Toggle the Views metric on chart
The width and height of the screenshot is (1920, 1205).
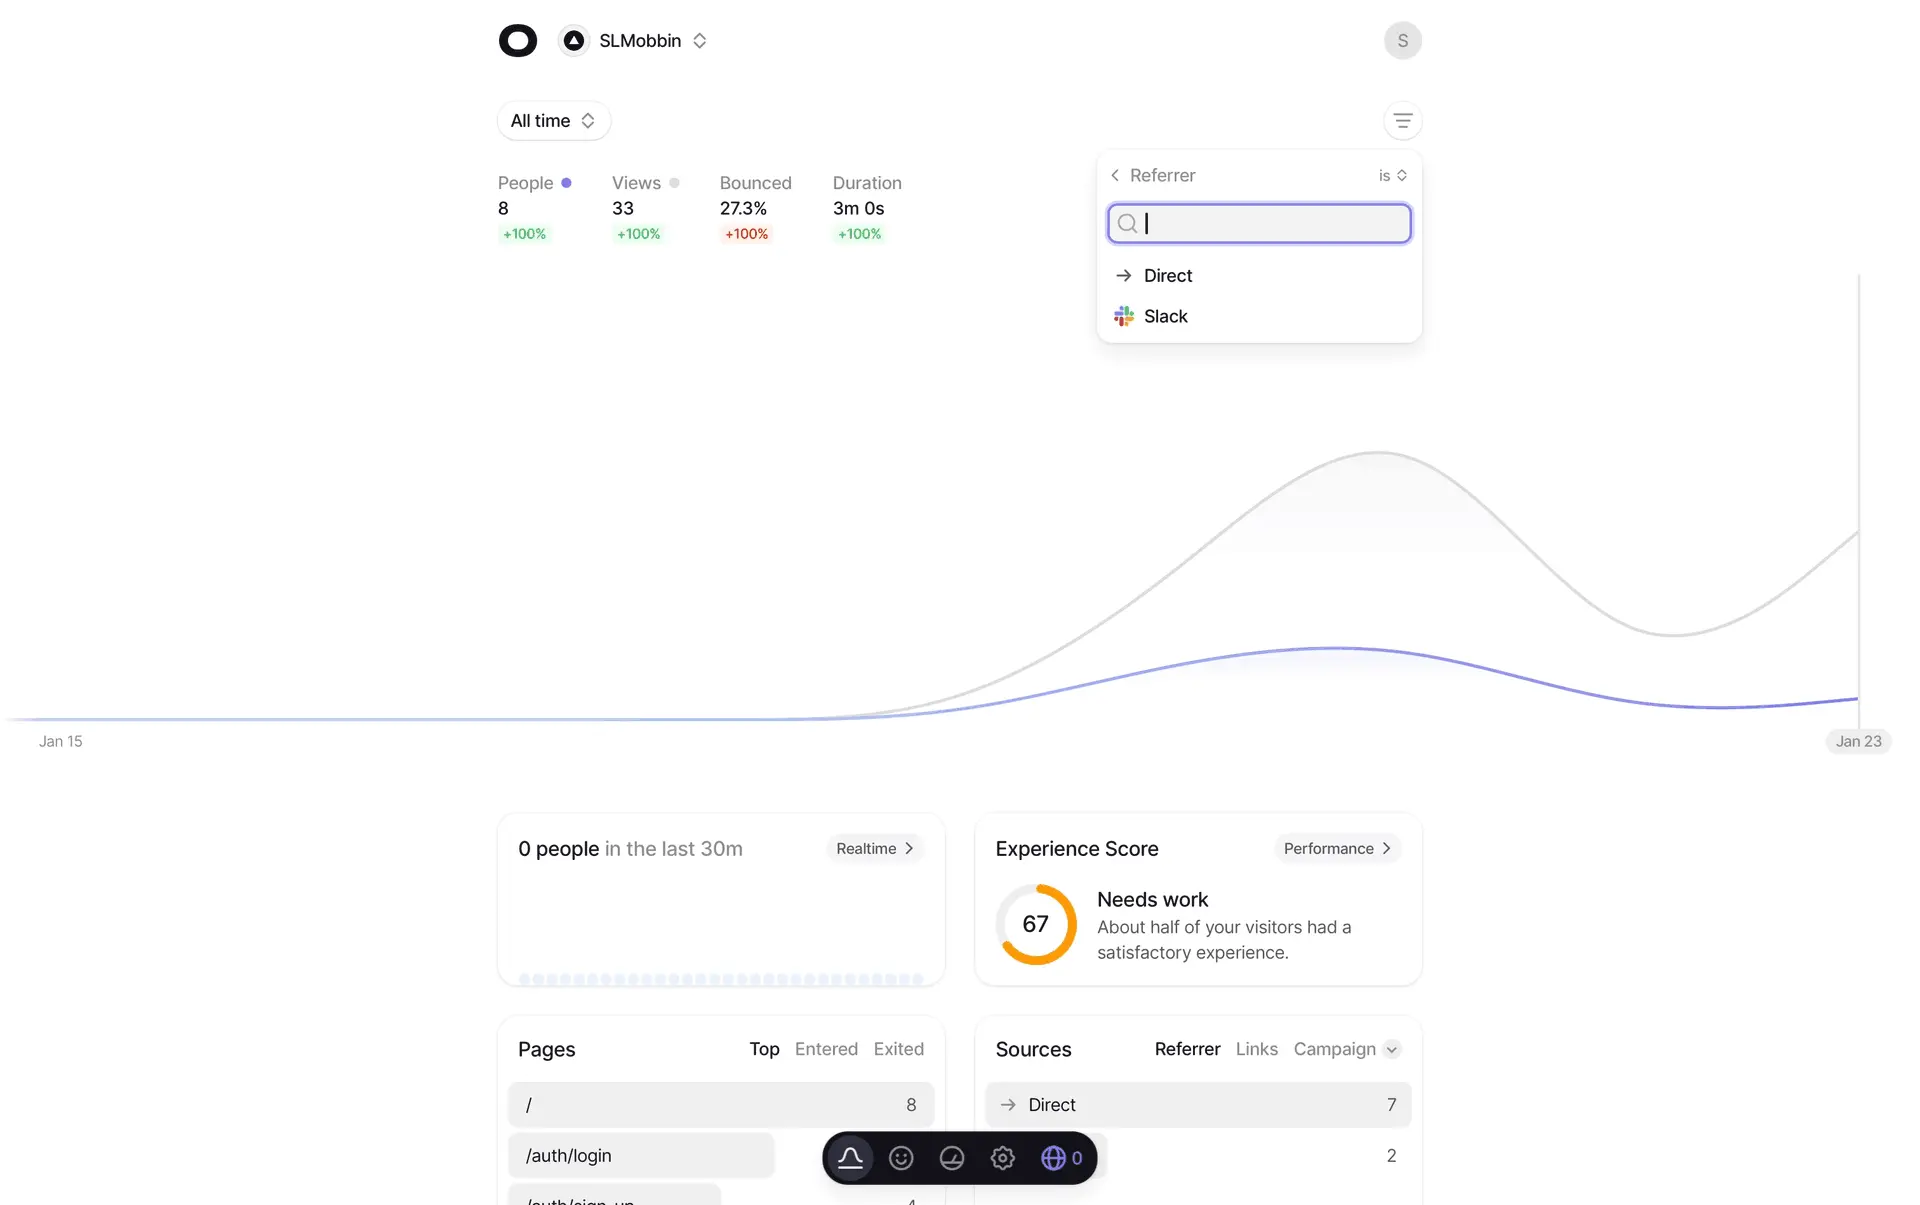point(645,183)
